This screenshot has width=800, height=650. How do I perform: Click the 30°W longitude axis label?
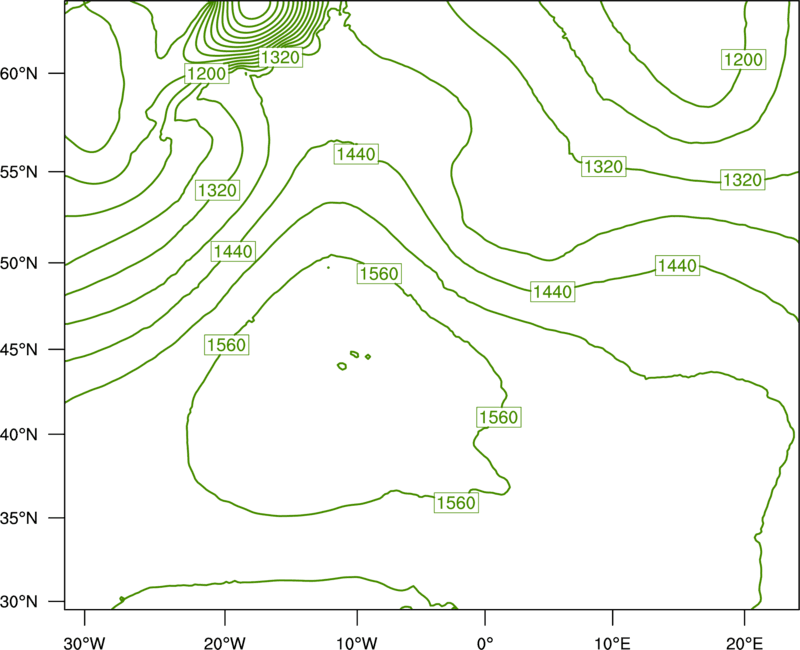85,643
